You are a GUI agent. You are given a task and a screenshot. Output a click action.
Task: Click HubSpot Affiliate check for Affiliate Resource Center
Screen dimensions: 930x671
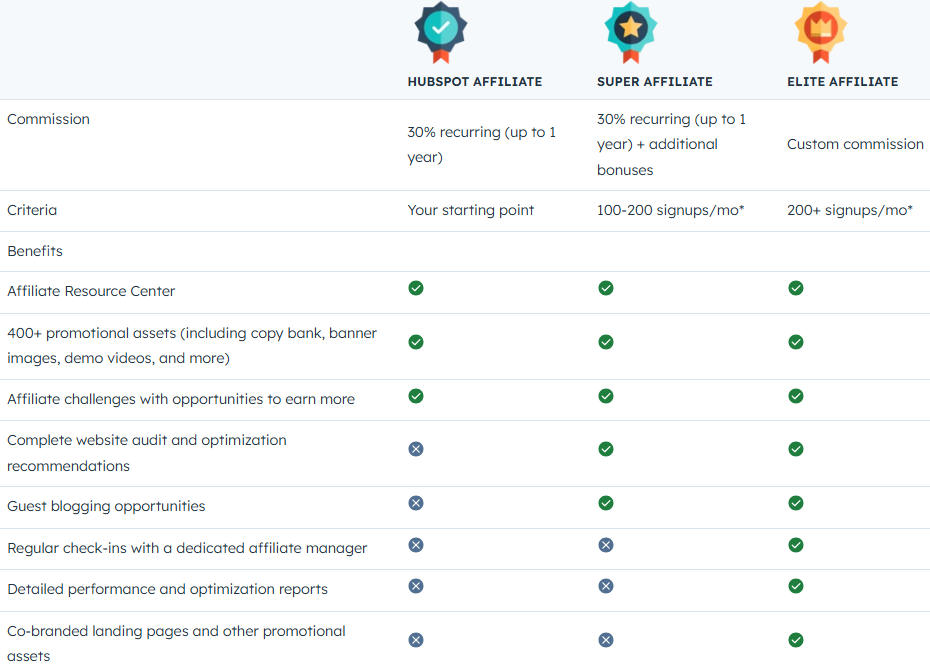pos(416,288)
